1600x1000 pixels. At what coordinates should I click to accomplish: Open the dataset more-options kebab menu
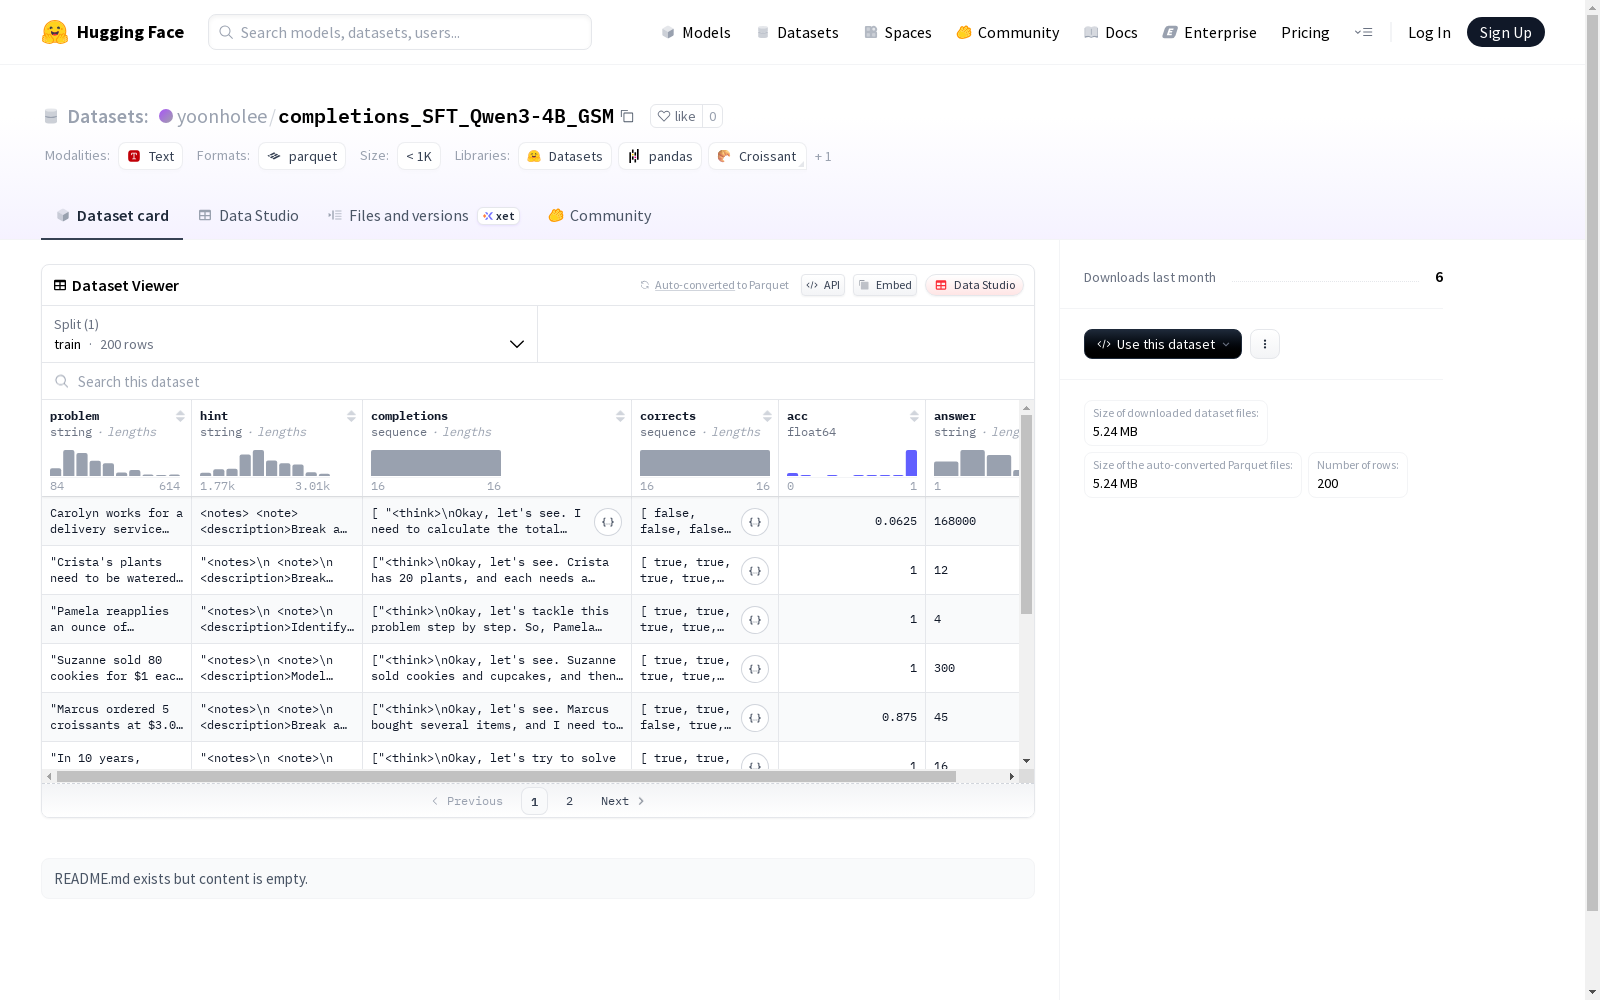(1265, 344)
